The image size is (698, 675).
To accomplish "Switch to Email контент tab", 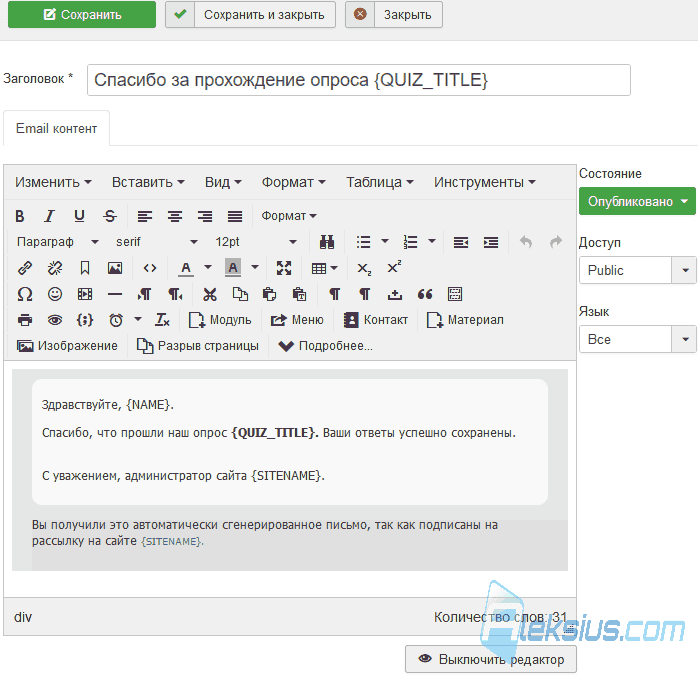I will [x=57, y=129].
